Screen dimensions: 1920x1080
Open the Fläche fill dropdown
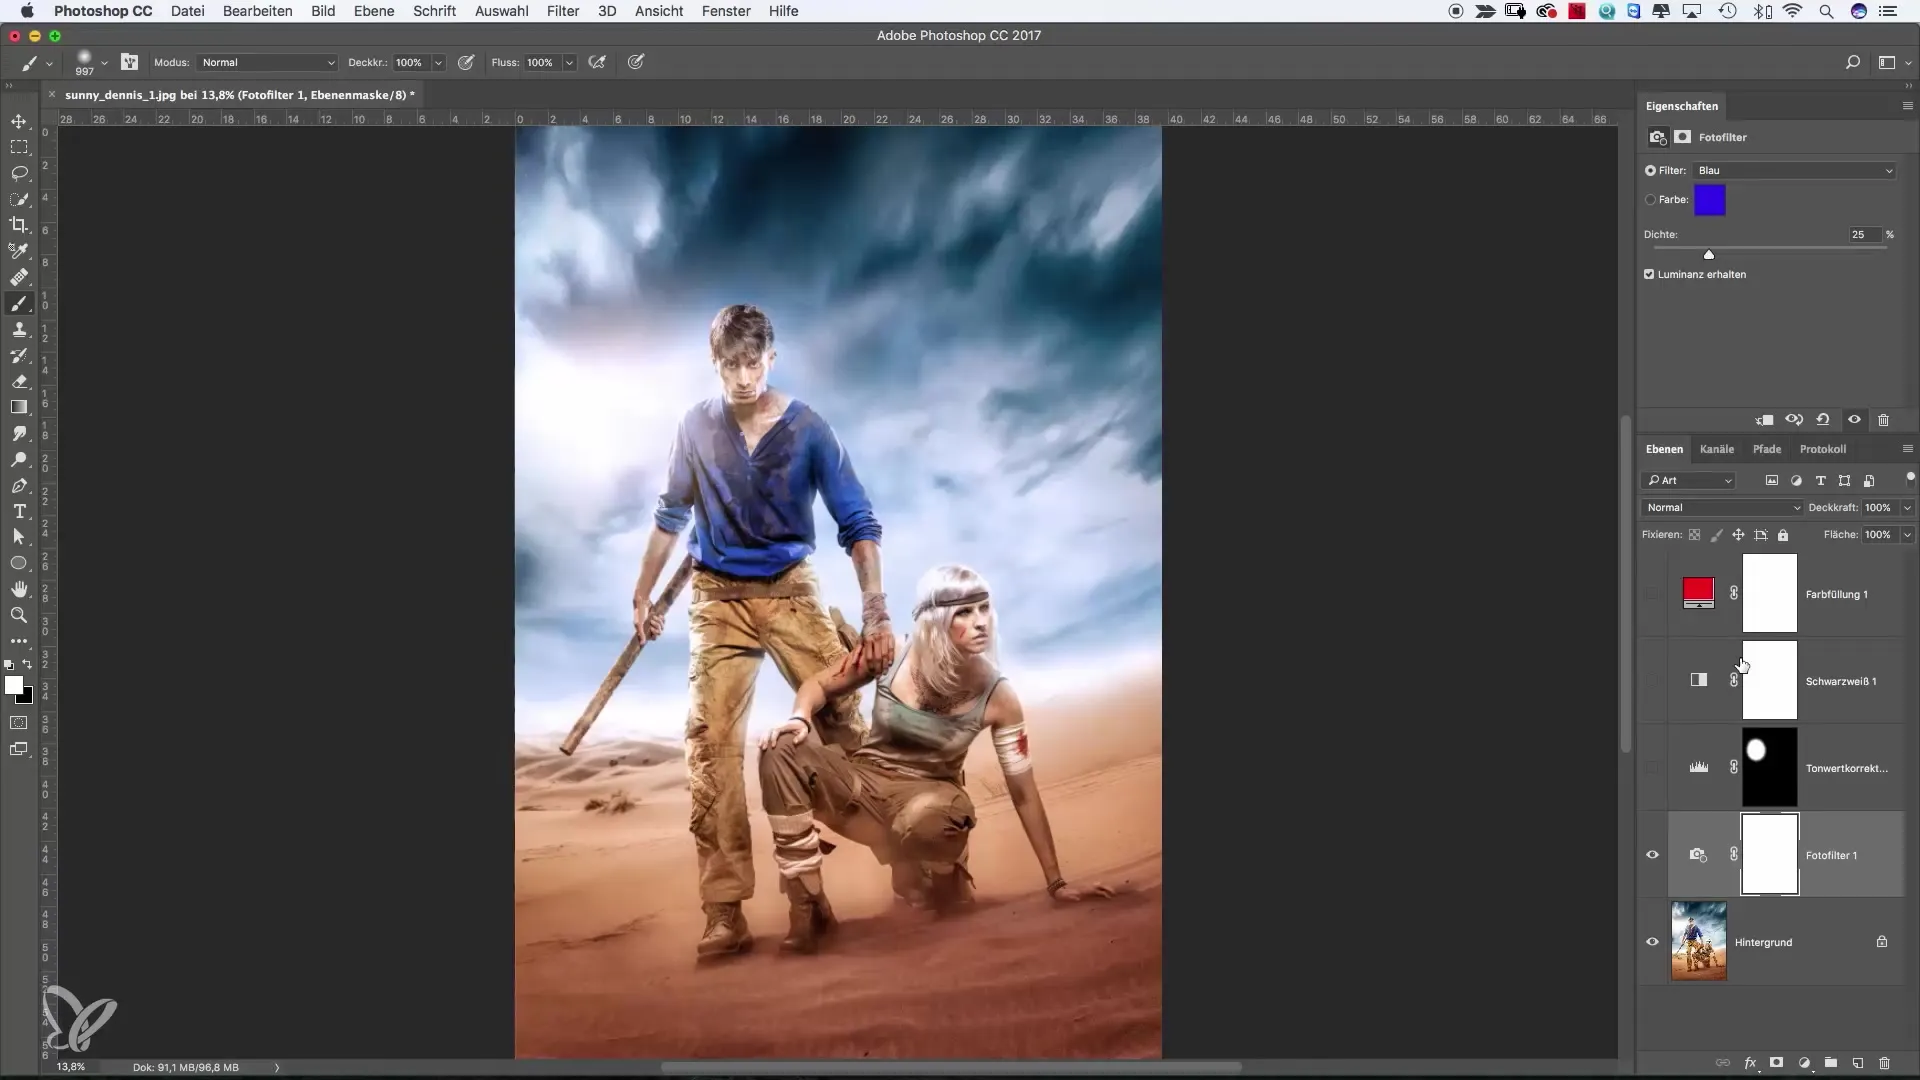tap(1907, 535)
